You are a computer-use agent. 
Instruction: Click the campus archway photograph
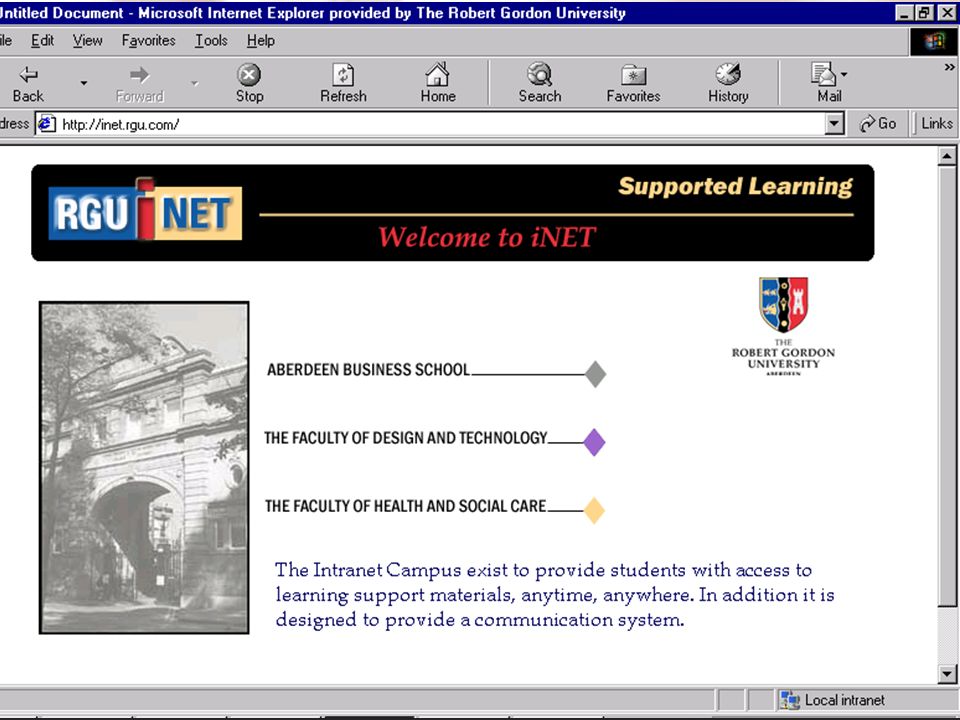144,467
